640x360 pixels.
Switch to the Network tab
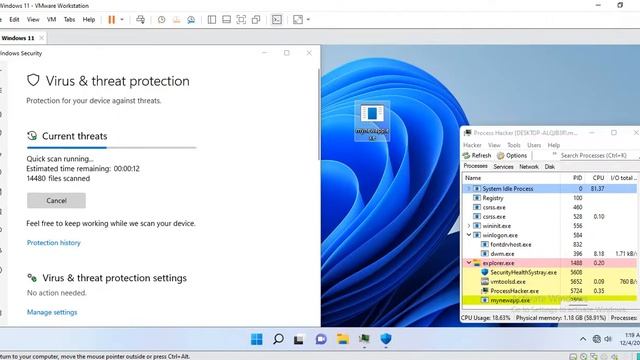coord(529,167)
